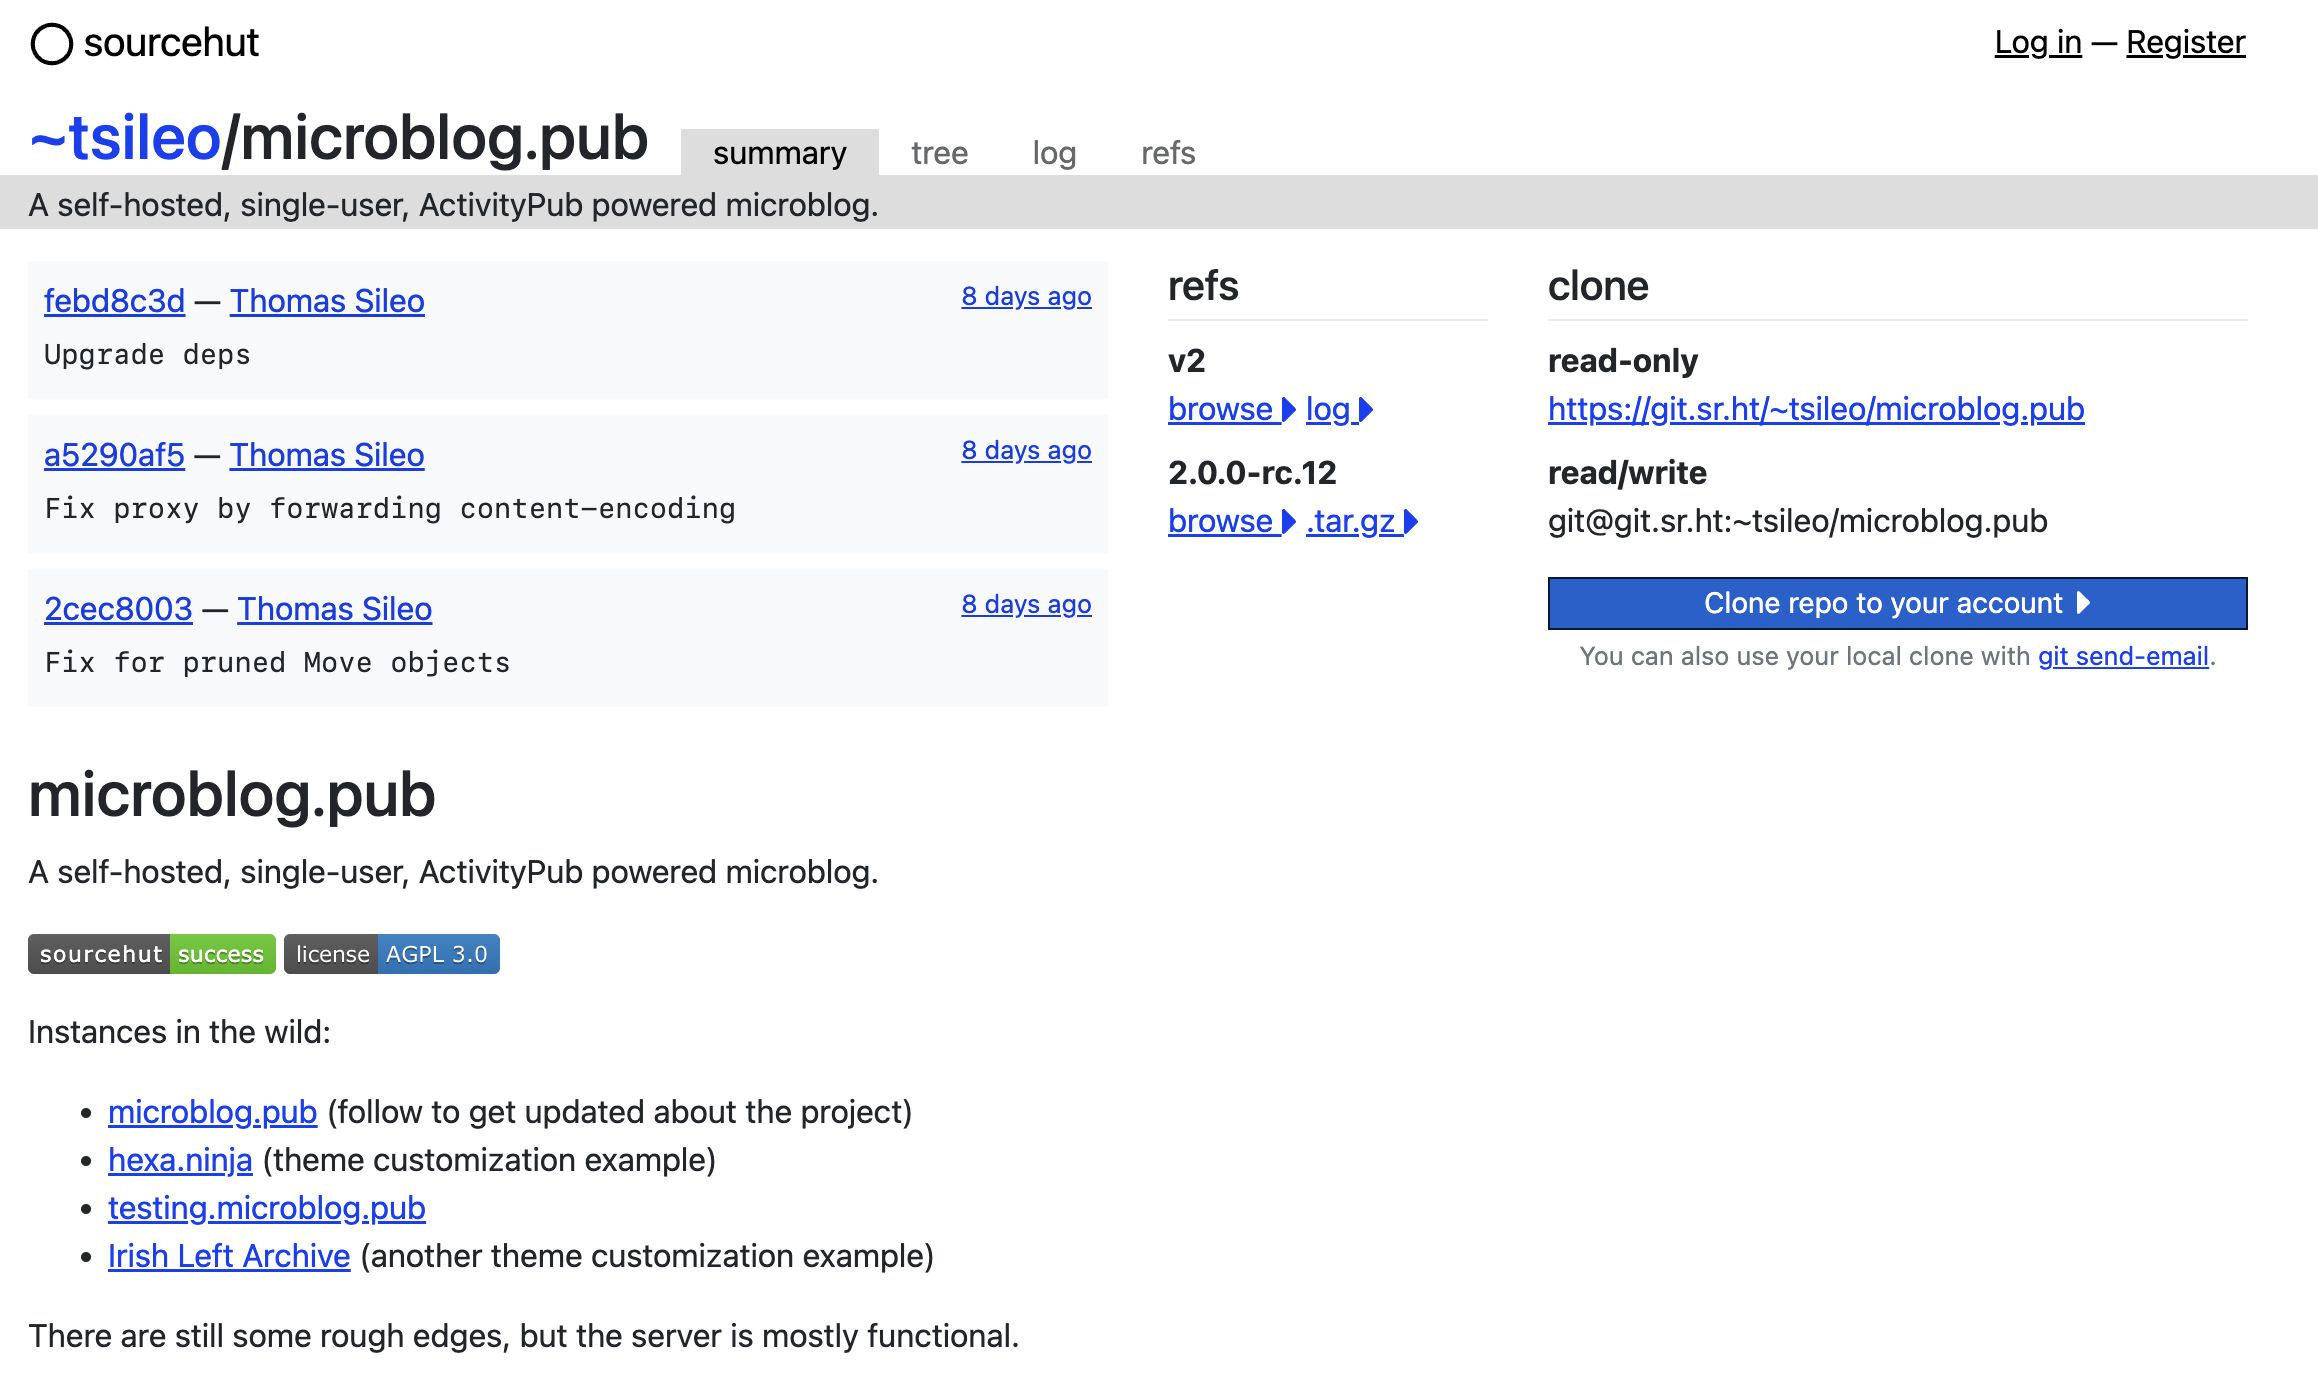Open the sourcehut home link text

(x=171, y=43)
